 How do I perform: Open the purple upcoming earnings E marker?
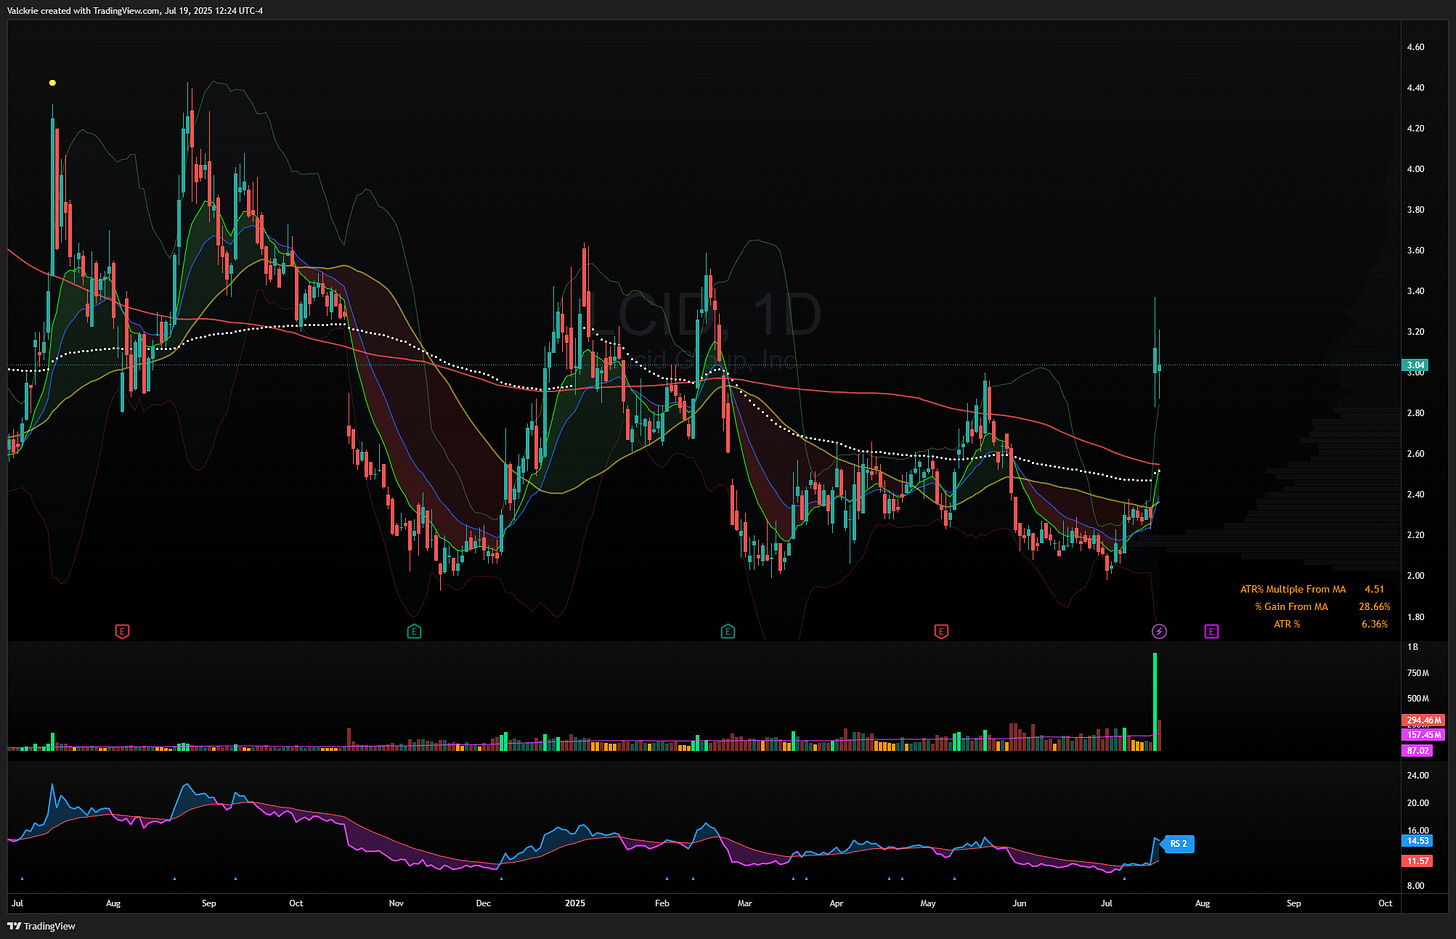[x=1211, y=631]
